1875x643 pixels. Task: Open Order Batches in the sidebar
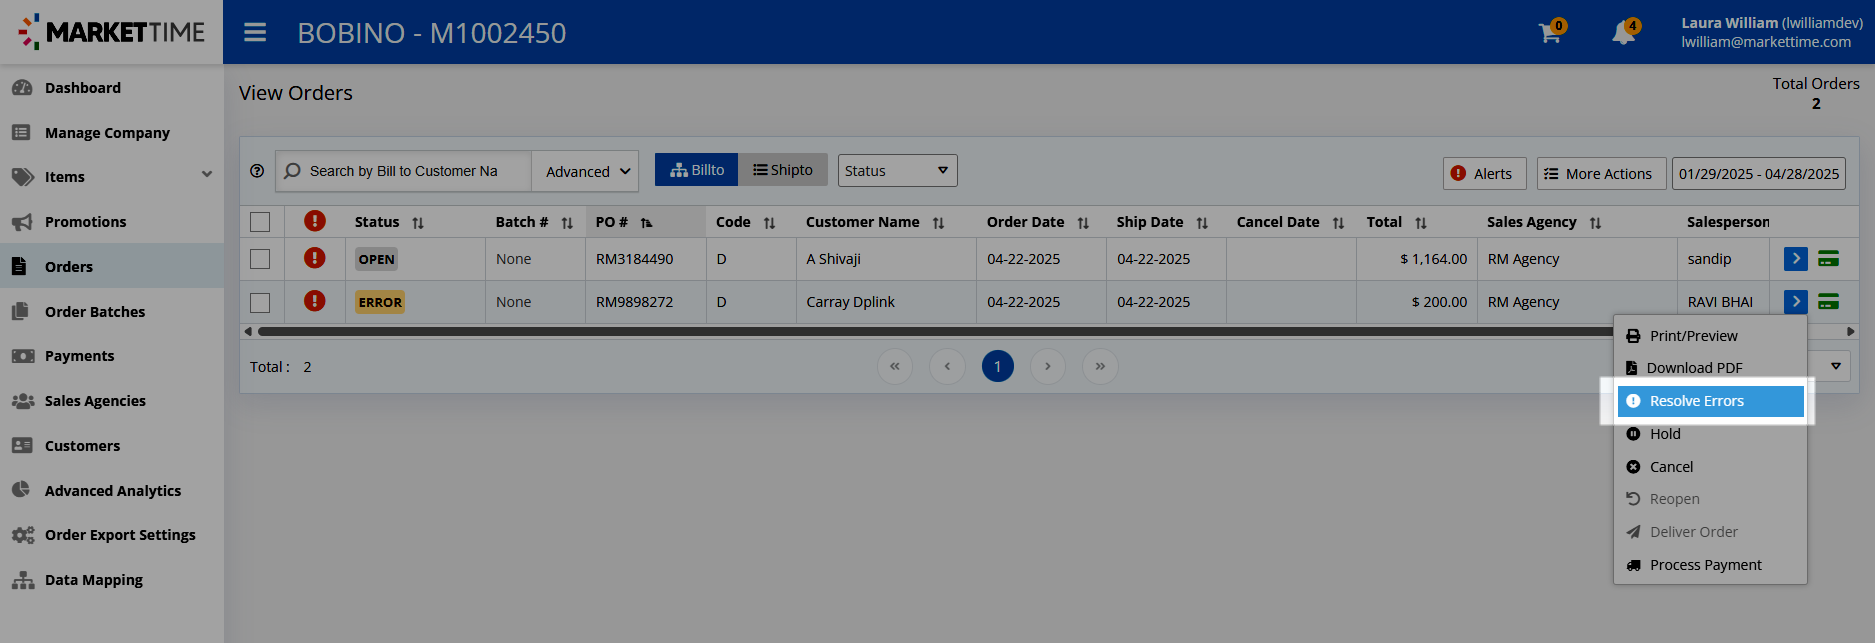point(111,312)
